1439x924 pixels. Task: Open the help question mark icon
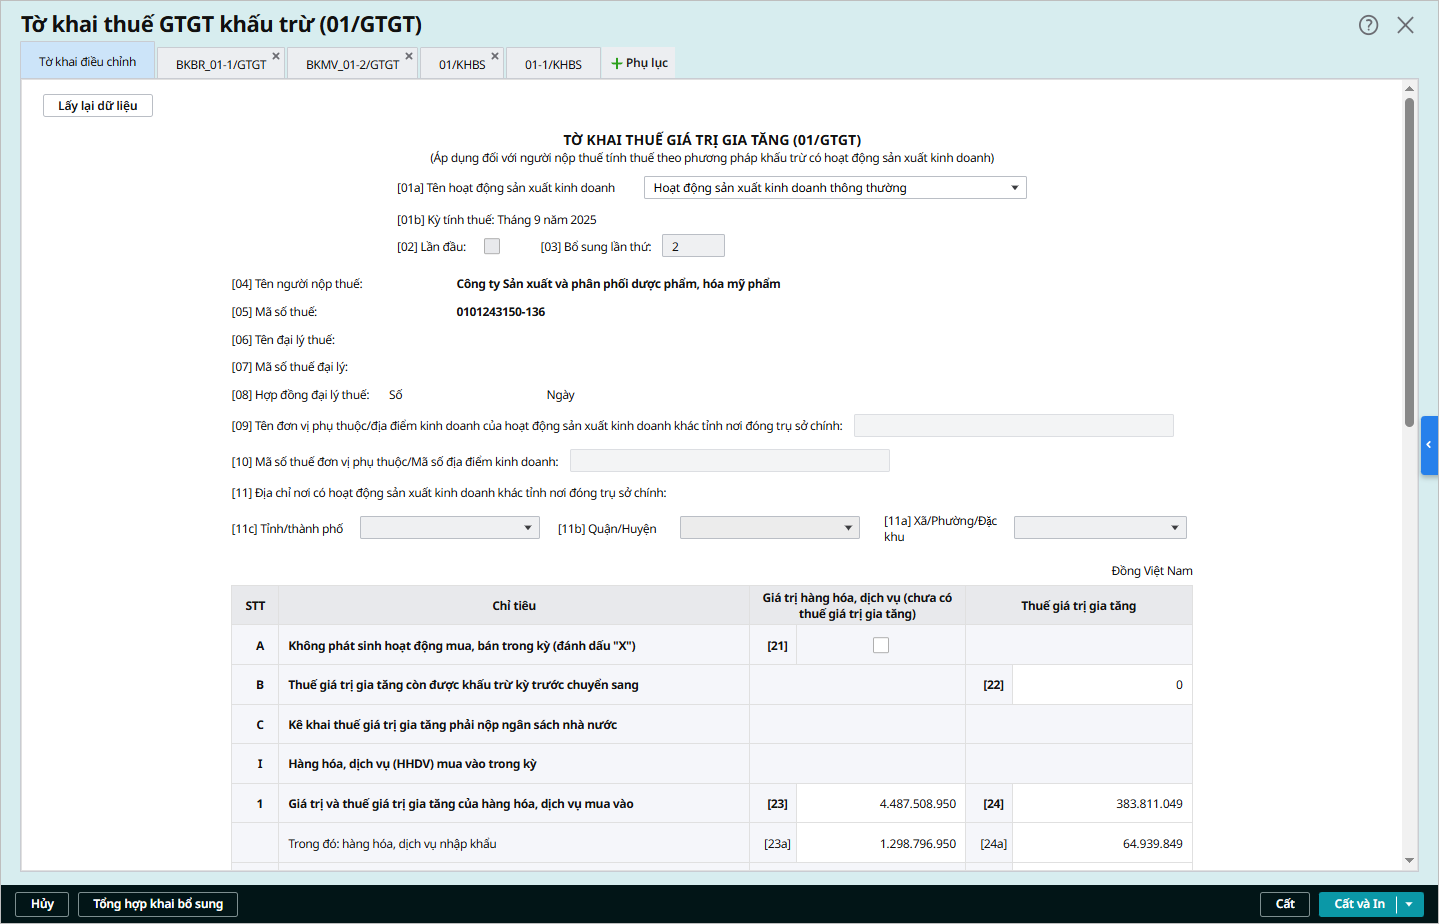click(1368, 25)
